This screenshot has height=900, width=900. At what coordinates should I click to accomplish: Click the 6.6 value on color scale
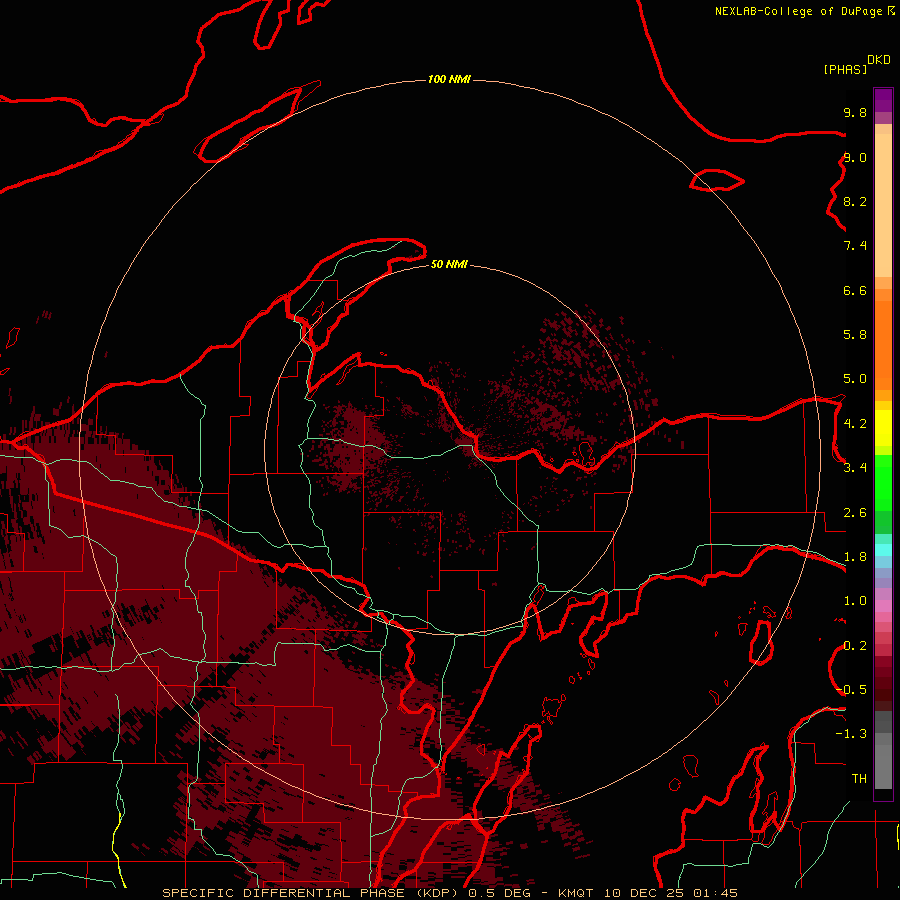coord(855,290)
